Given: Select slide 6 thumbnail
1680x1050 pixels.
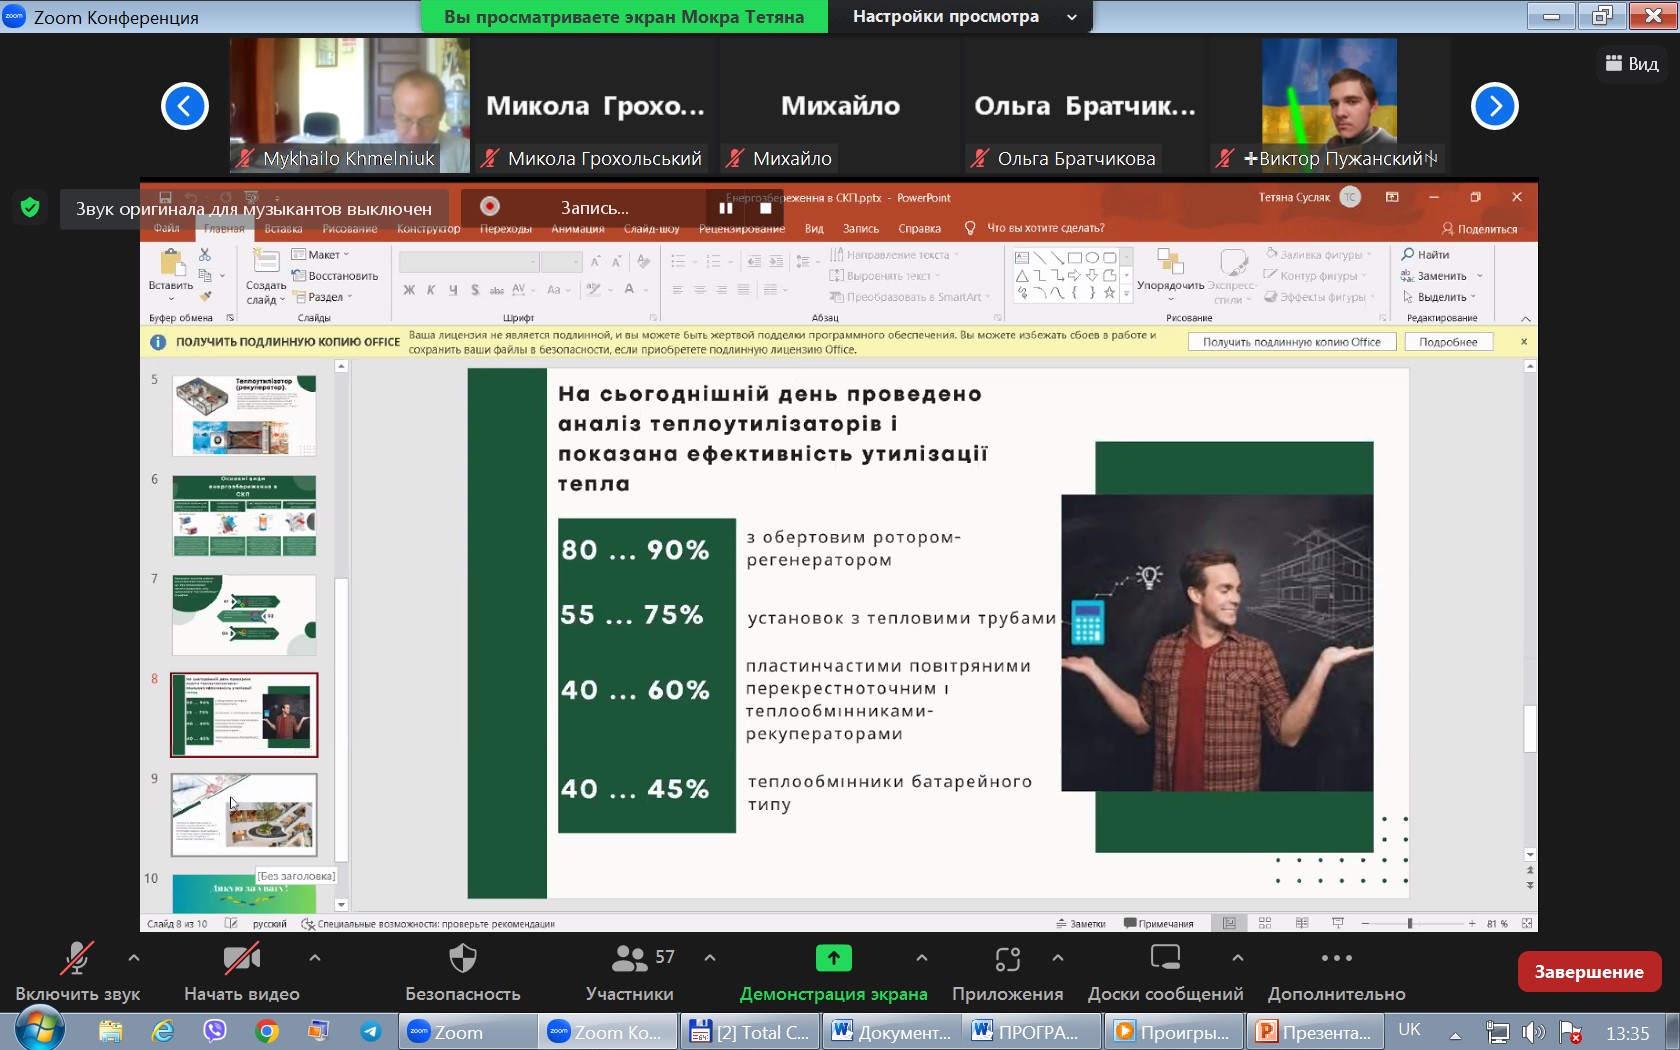Looking at the screenshot, I should click(x=244, y=516).
